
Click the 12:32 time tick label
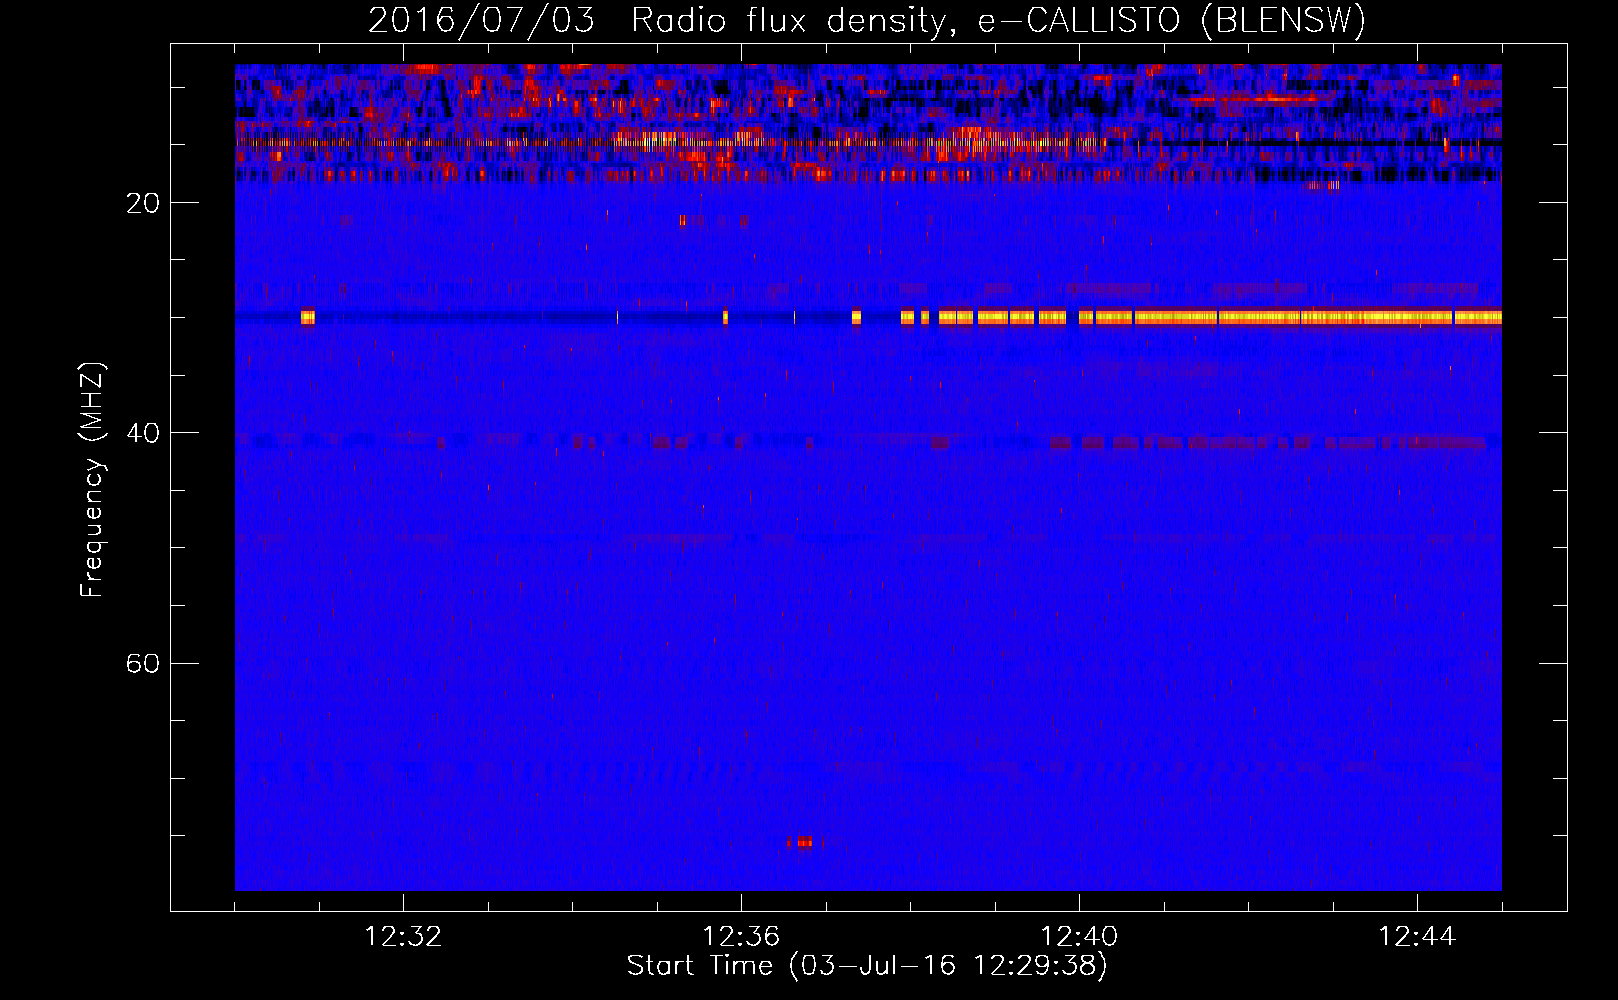point(403,936)
